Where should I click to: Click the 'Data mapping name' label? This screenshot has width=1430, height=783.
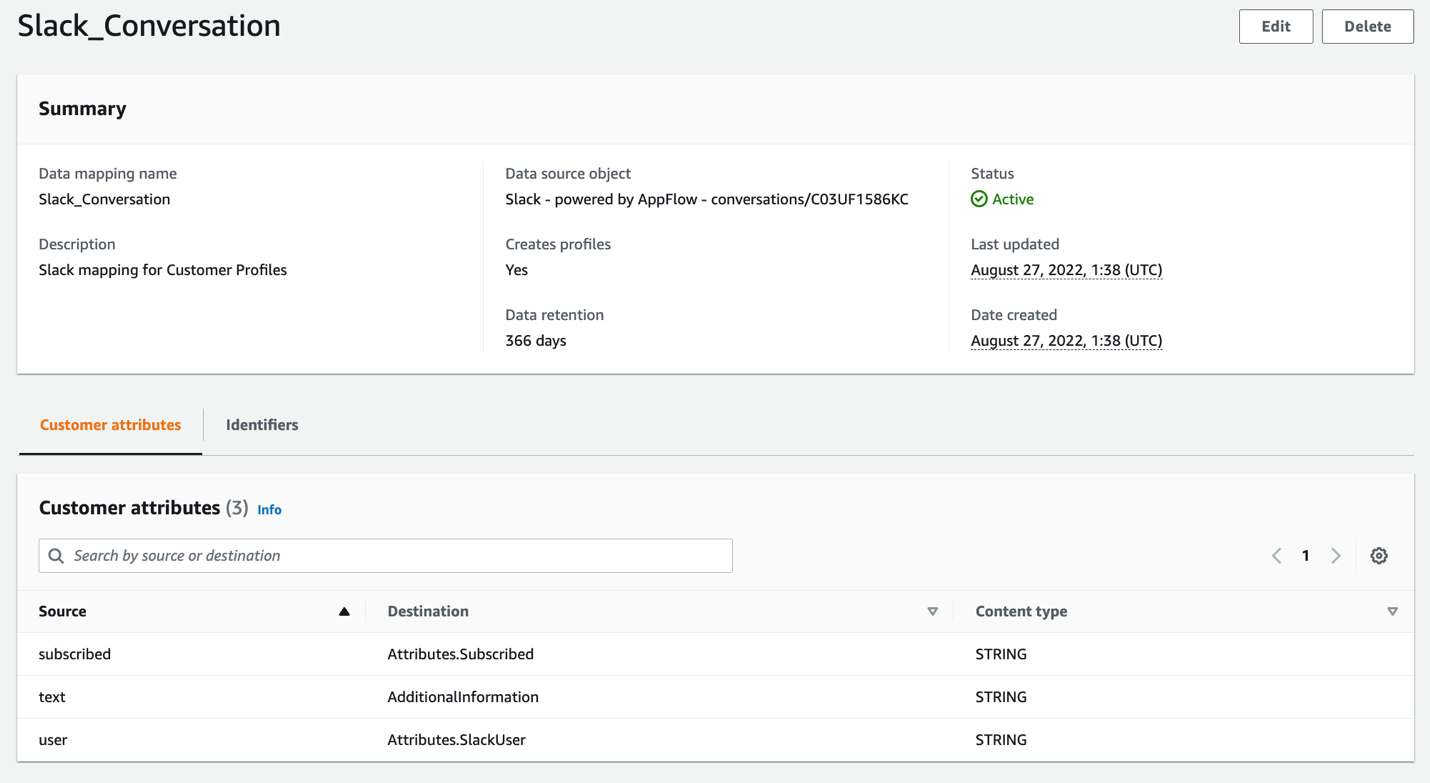click(x=108, y=174)
